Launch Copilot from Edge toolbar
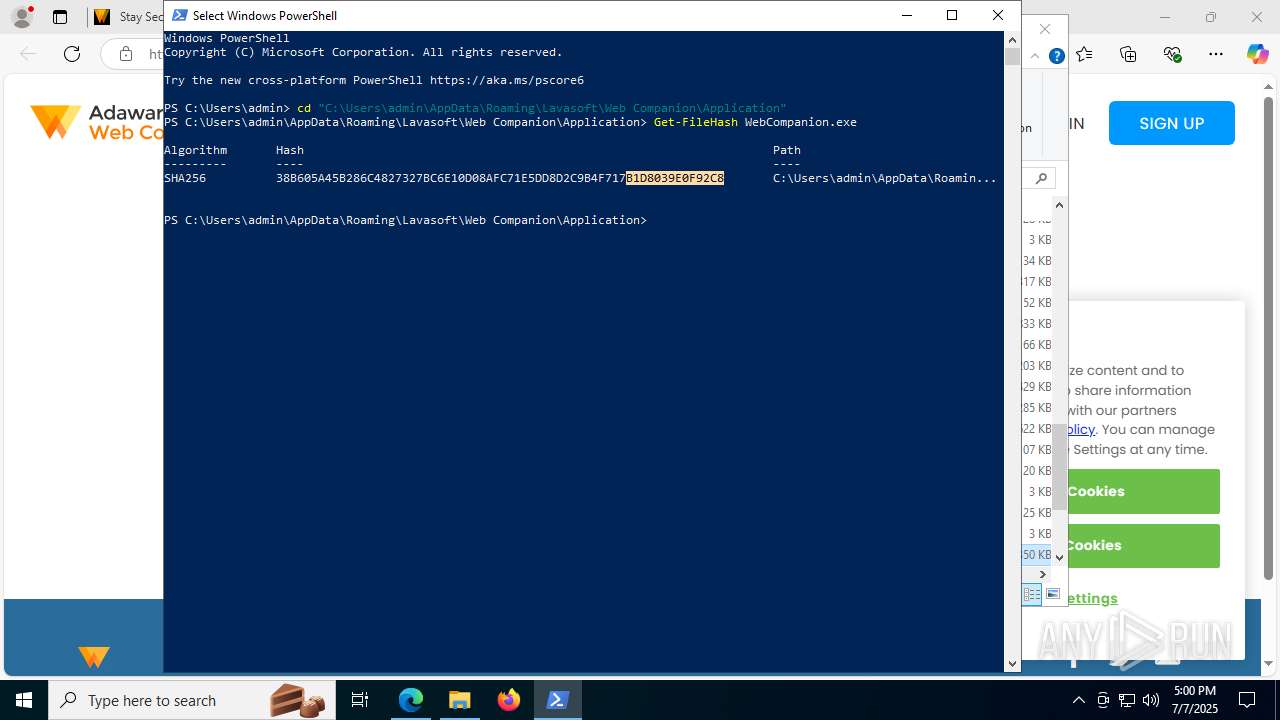The height and width of the screenshot is (720, 1280). pos(1257,54)
